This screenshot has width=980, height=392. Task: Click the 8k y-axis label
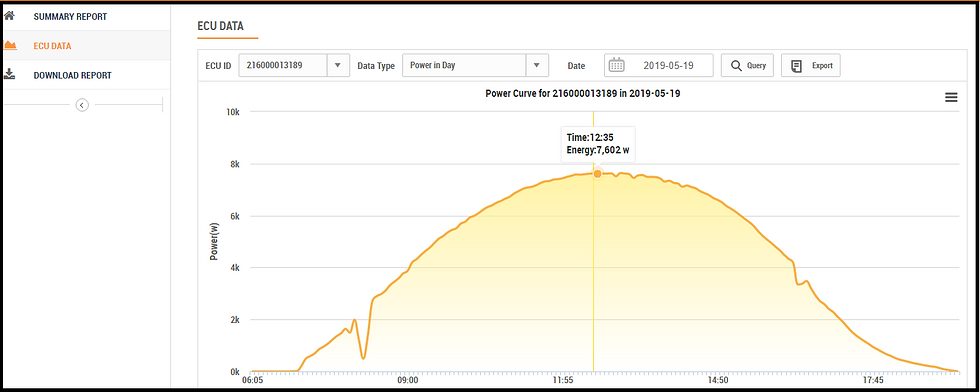(x=236, y=164)
